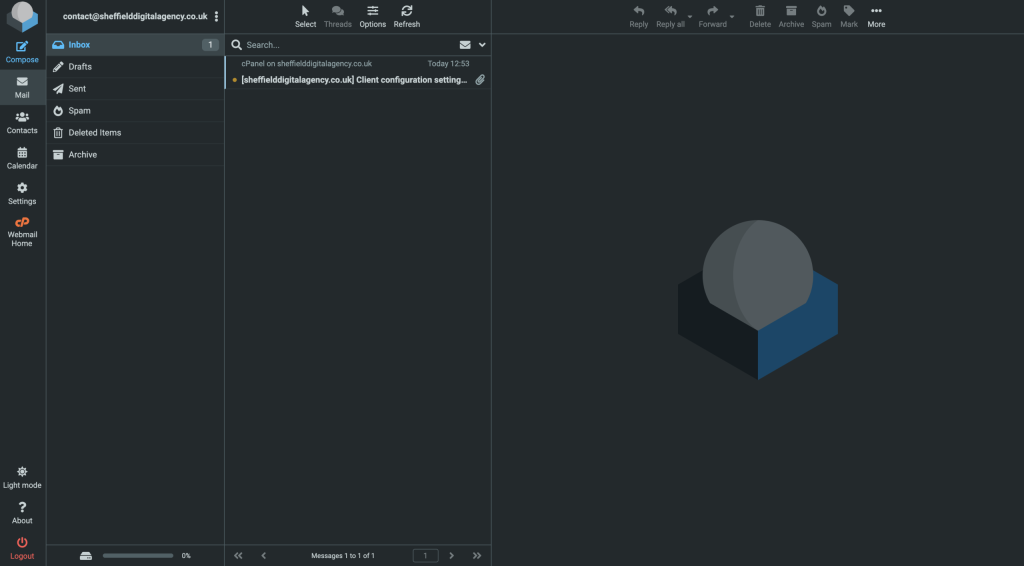Click the Spam button in message toolbar
Image resolution: width=1024 pixels, height=566 pixels.
tap(821, 16)
